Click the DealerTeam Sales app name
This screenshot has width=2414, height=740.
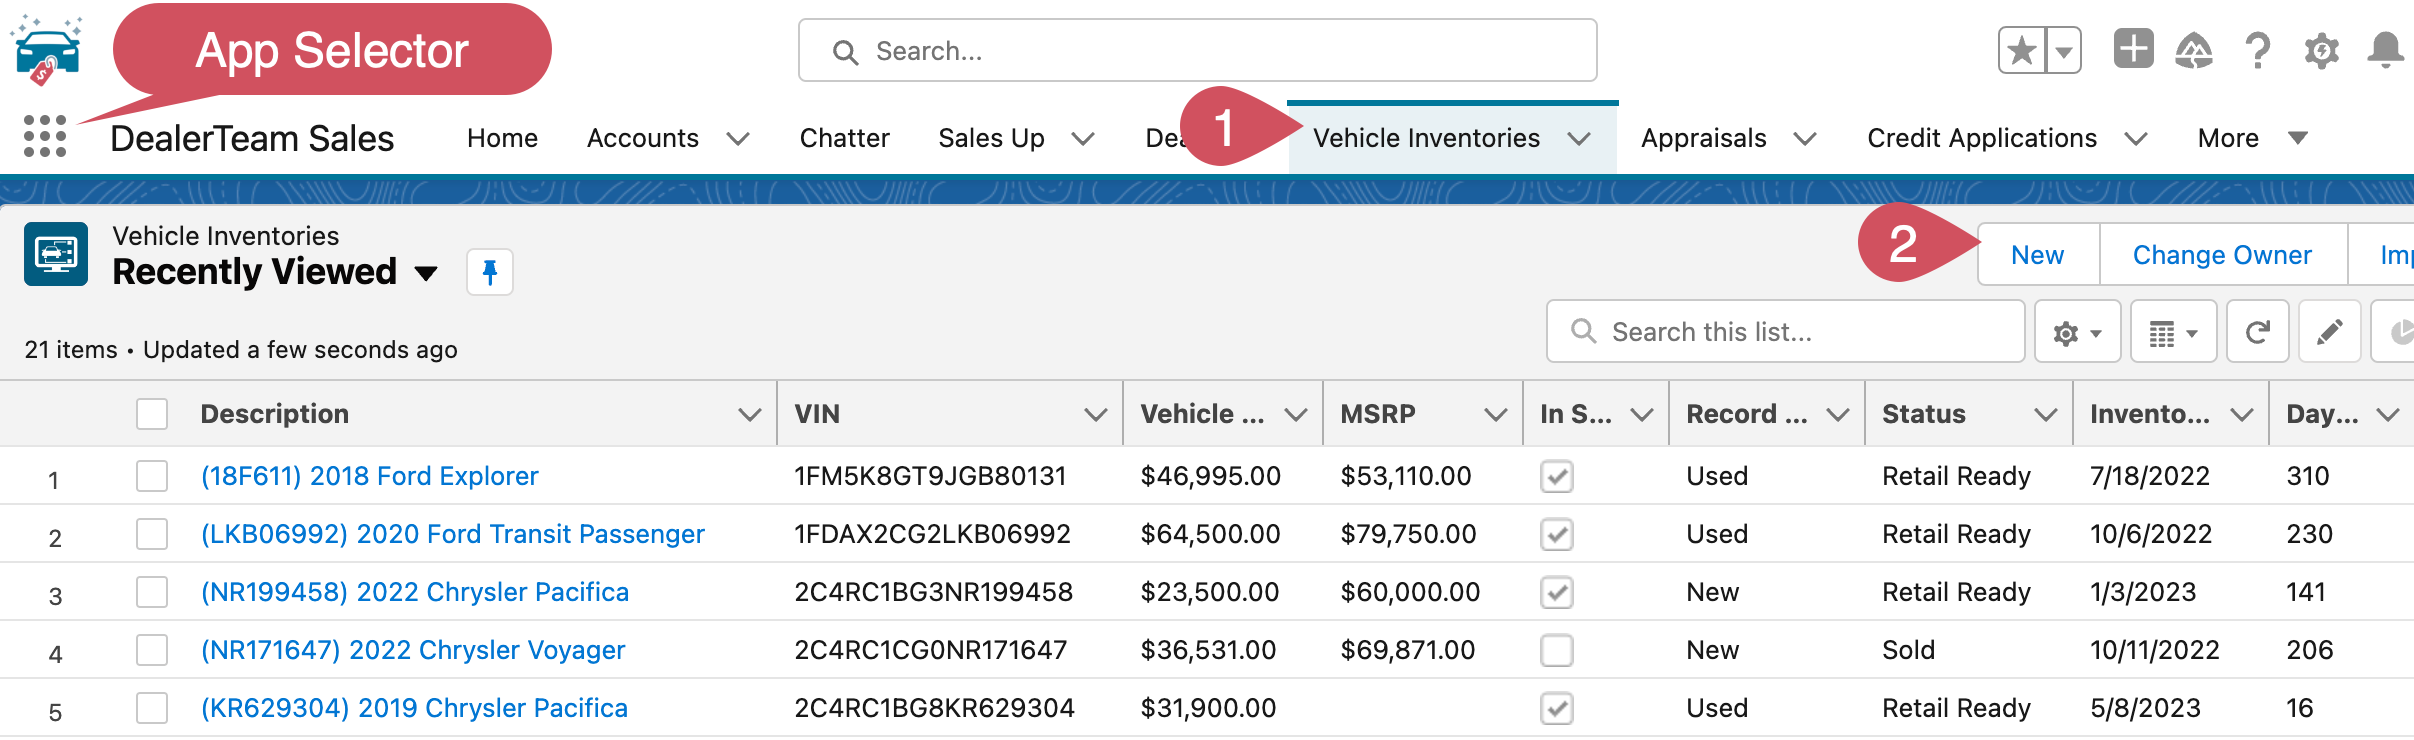click(252, 138)
